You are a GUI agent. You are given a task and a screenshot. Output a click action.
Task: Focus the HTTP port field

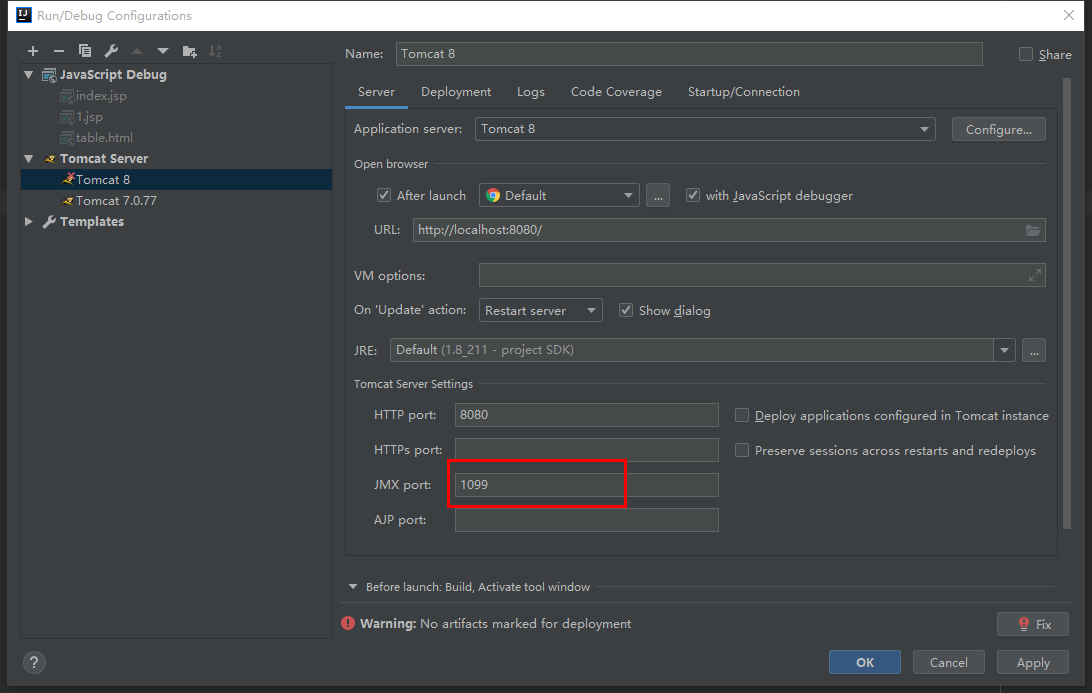[586, 415]
